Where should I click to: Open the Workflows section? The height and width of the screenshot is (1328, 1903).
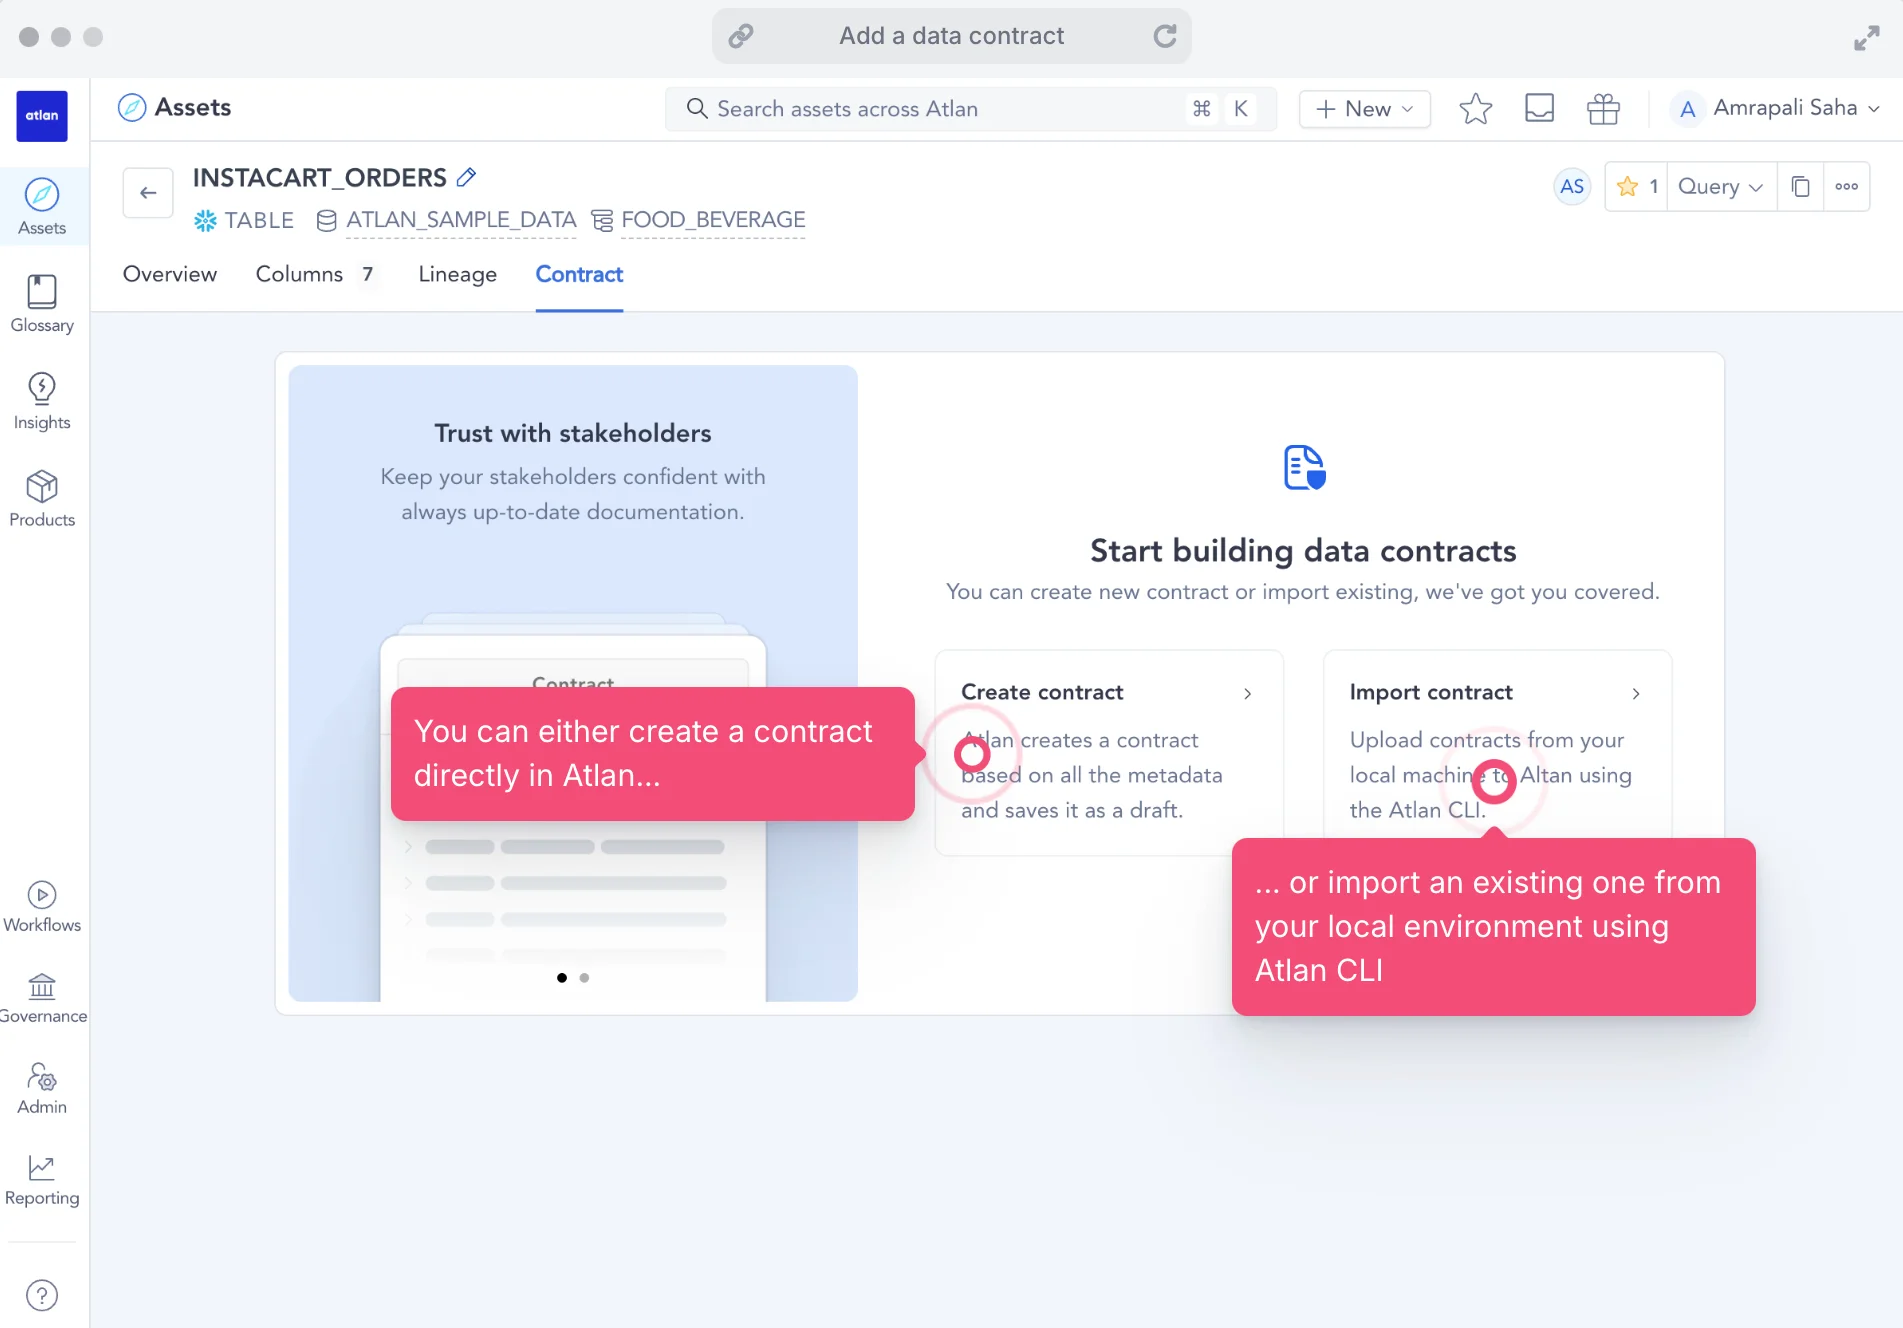tap(42, 902)
